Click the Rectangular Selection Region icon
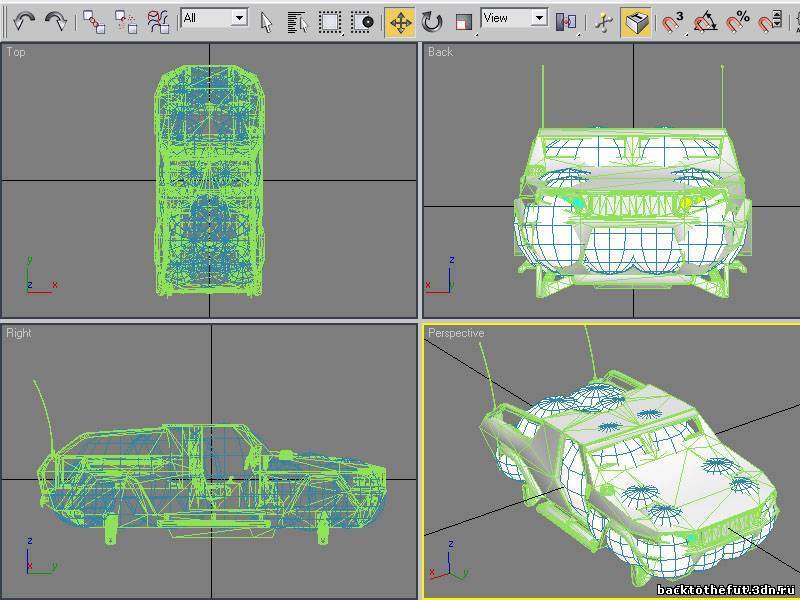The height and width of the screenshot is (600, 800). (330, 22)
